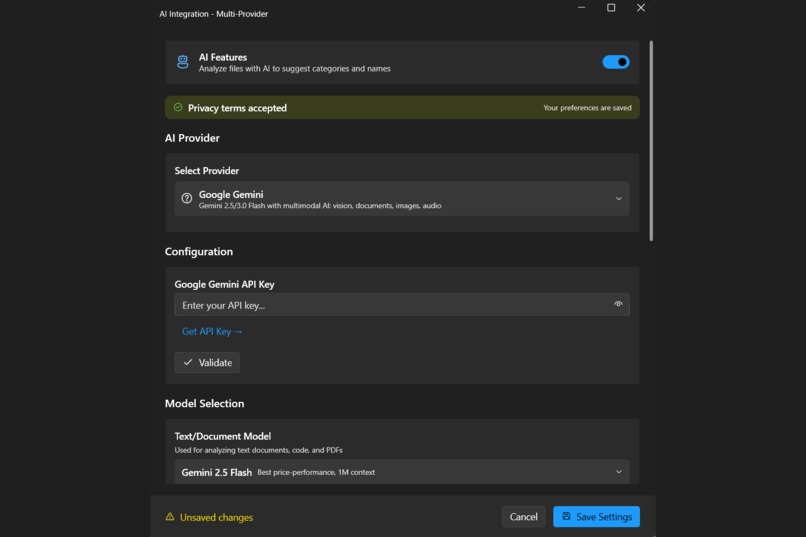Click the Google Gemini provider help icon

187,198
